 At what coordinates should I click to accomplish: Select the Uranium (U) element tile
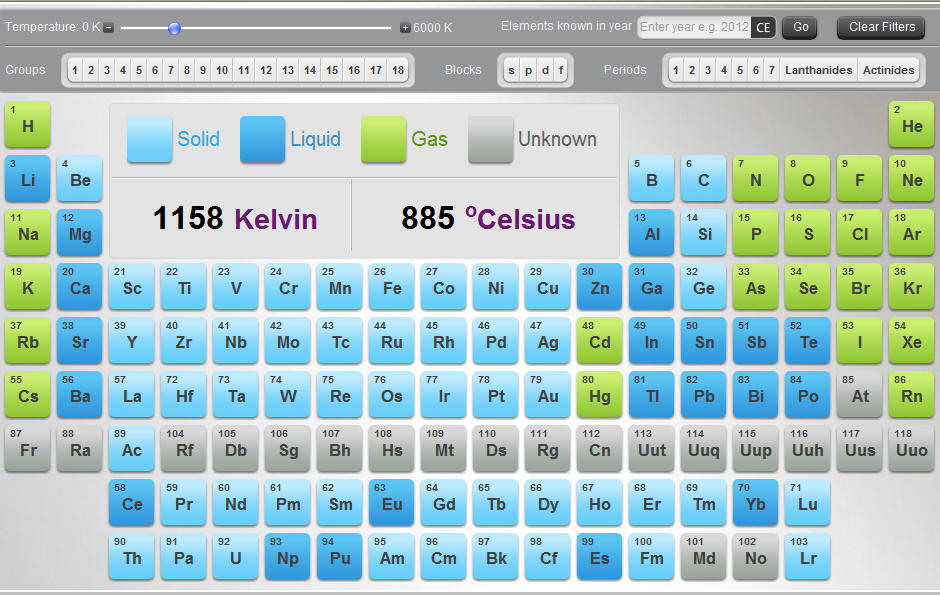click(236, 556)
